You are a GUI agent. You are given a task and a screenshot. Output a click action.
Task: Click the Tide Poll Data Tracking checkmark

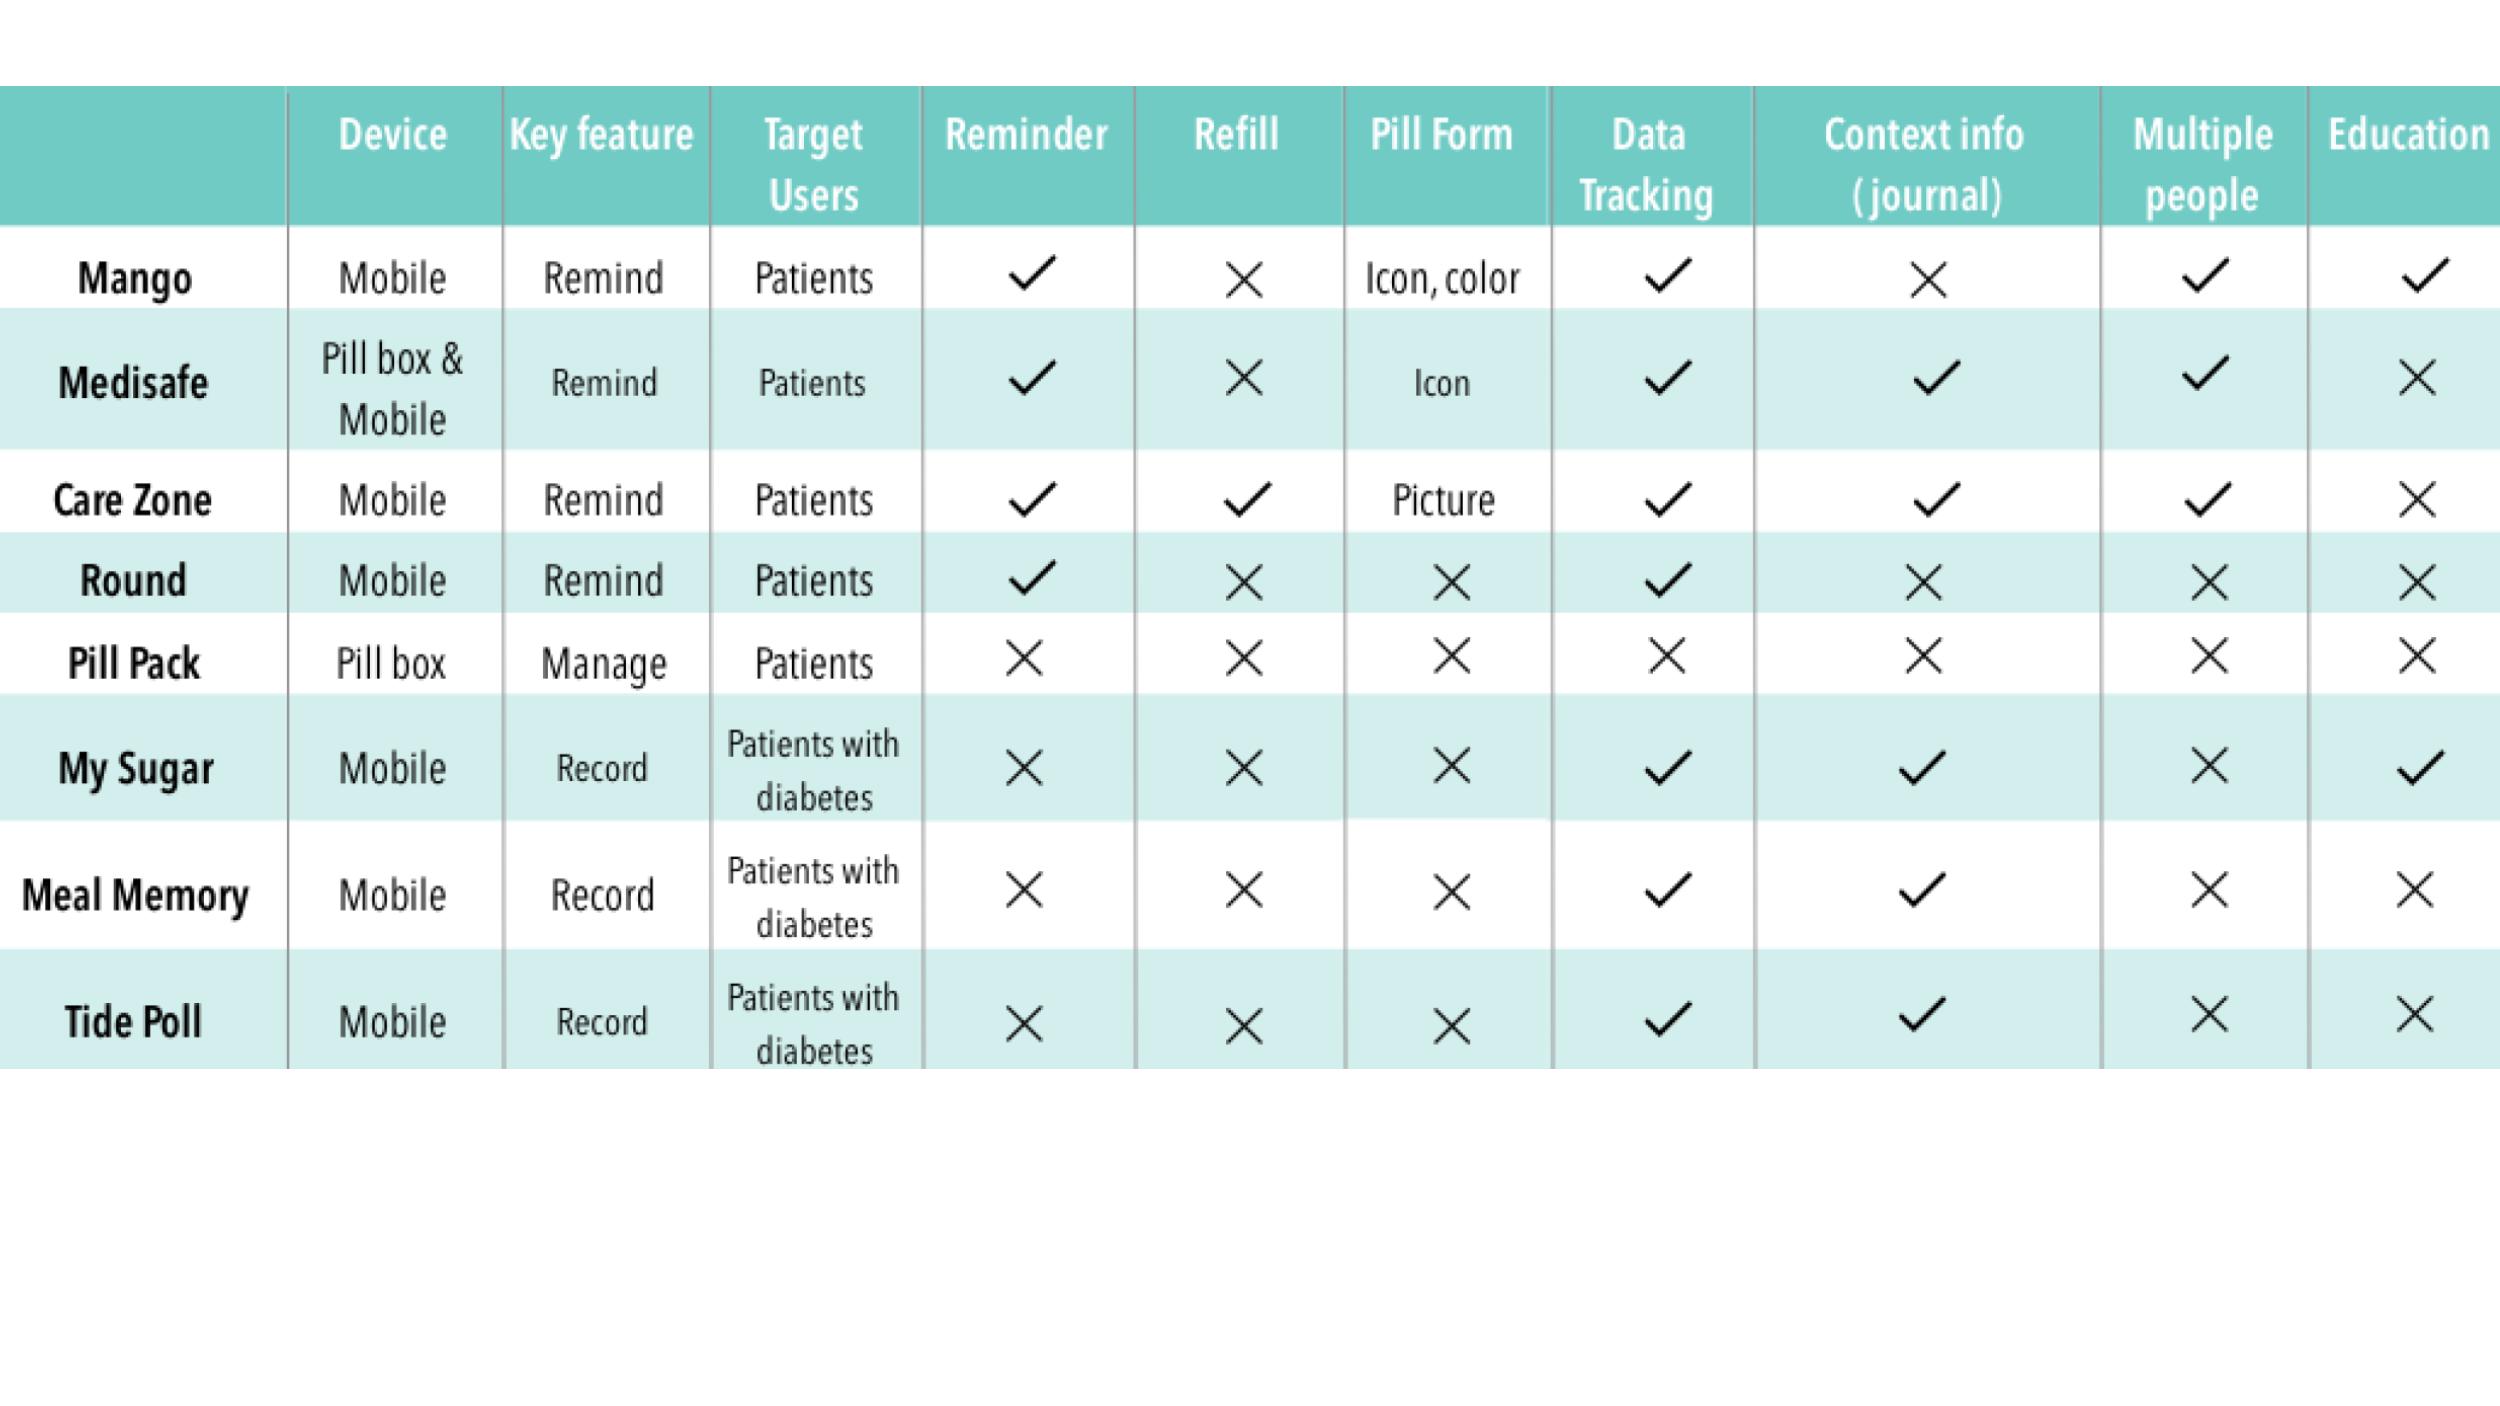point(1668,1018)
